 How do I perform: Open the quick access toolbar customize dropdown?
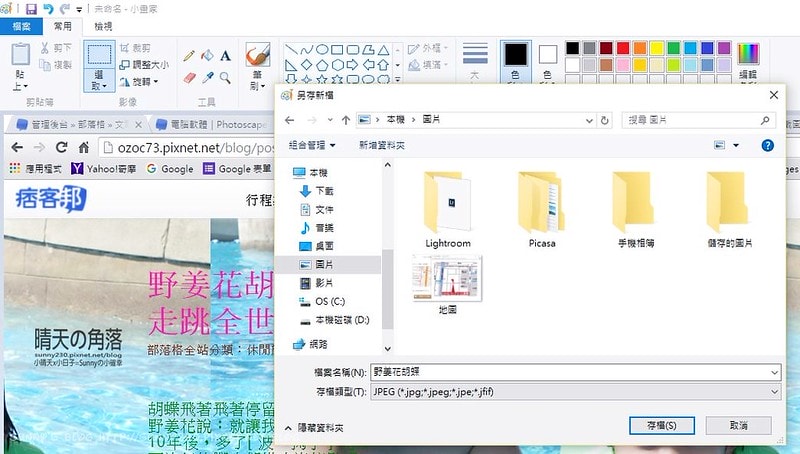click(79, 9)
